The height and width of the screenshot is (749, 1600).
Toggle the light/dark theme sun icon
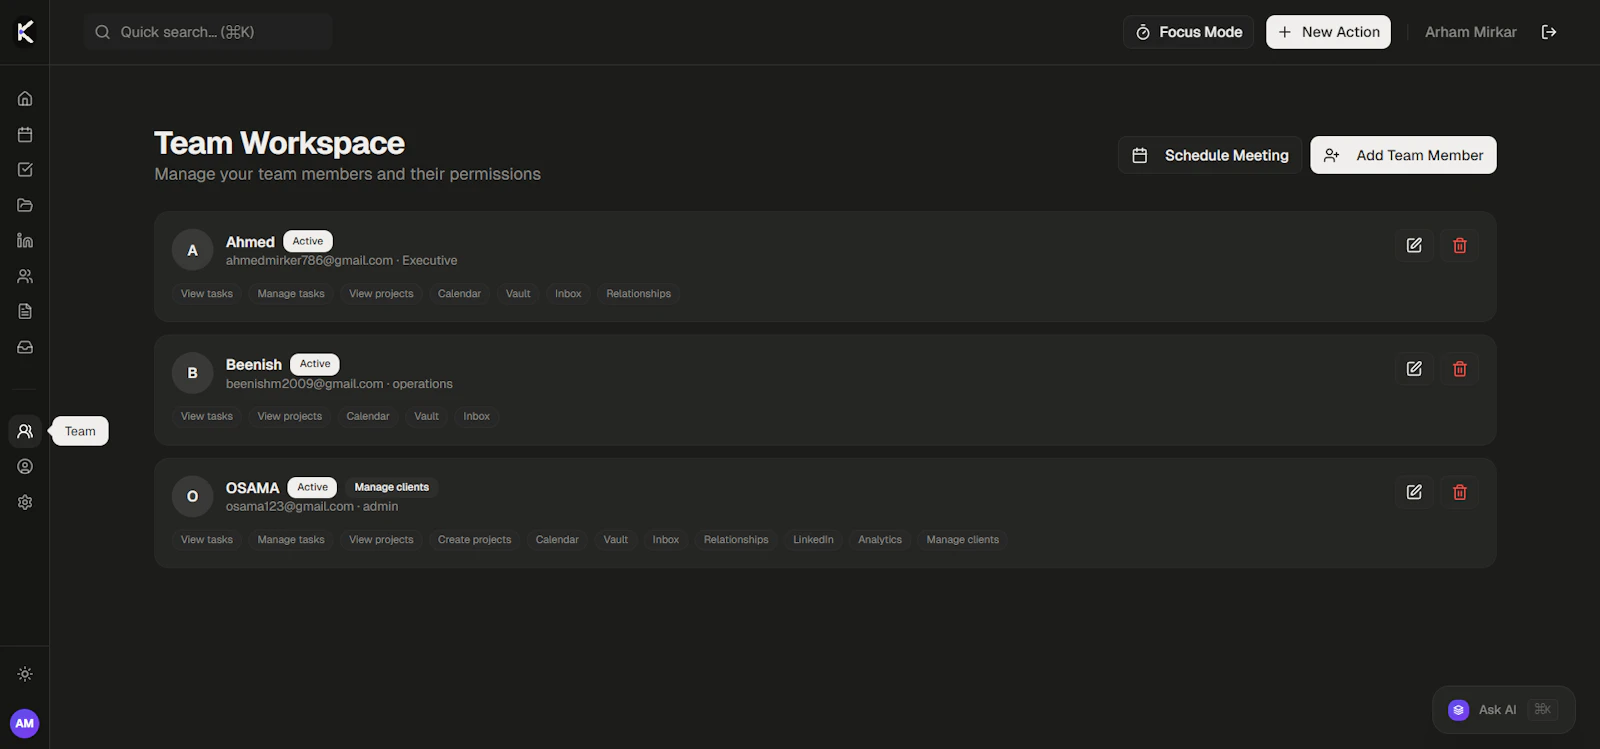(x=25, y=674)
